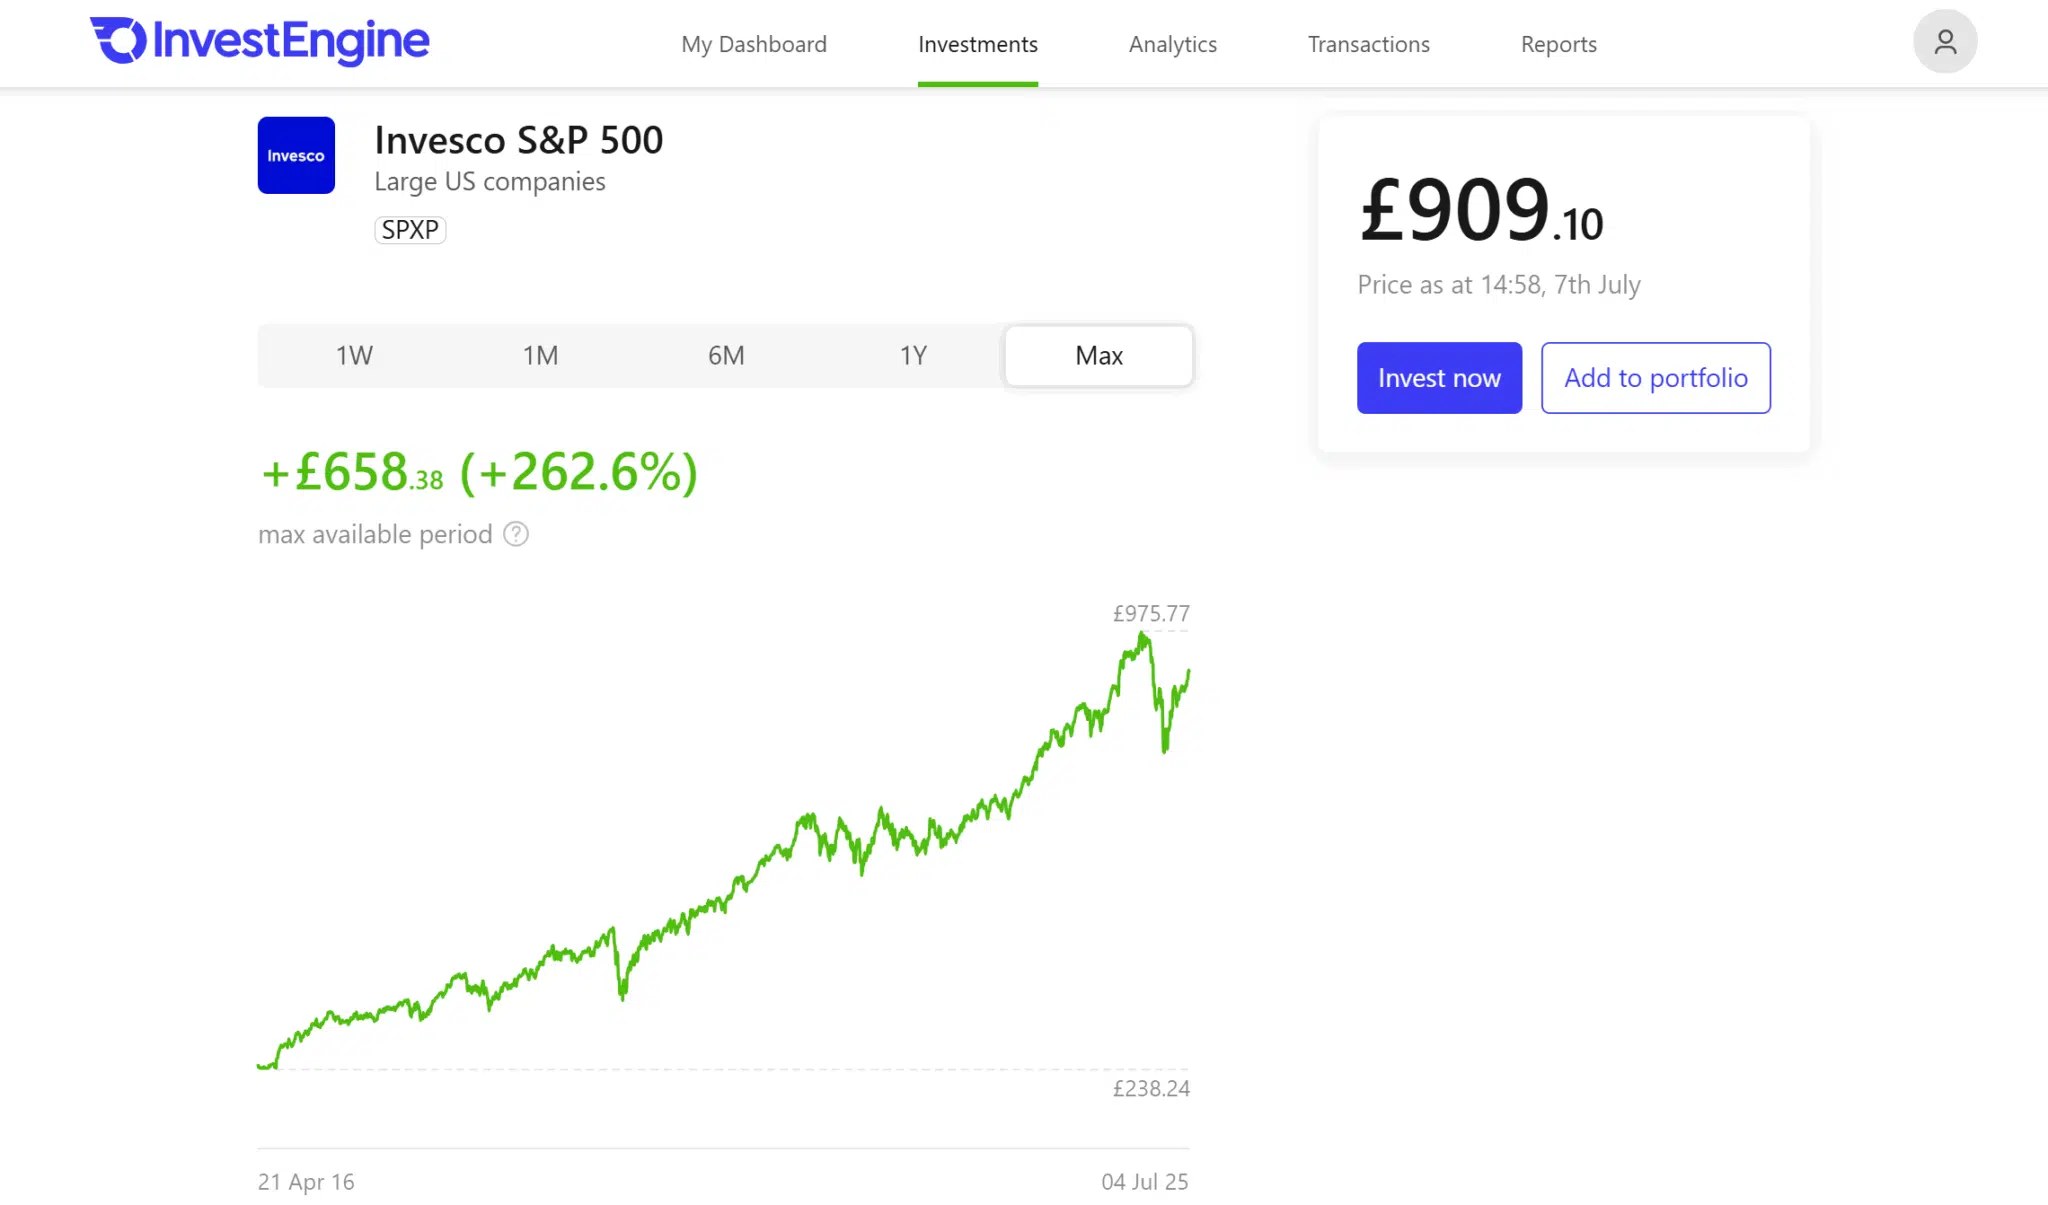
Task: Click the Invest now button
Action: pyautogui.click(x=1438, y=377)
